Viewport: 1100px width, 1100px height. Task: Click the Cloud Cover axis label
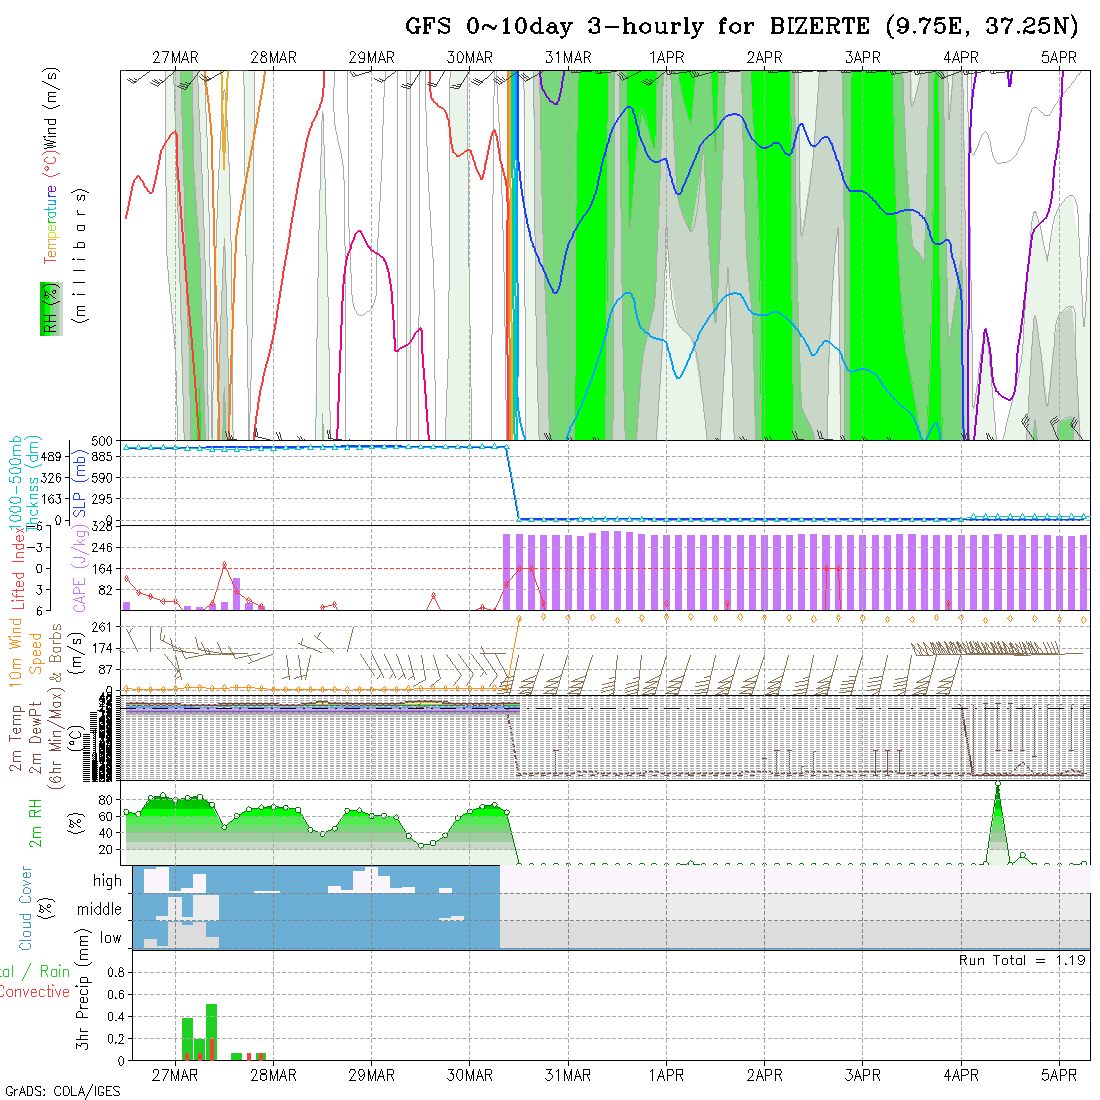[x=26, y=908]
